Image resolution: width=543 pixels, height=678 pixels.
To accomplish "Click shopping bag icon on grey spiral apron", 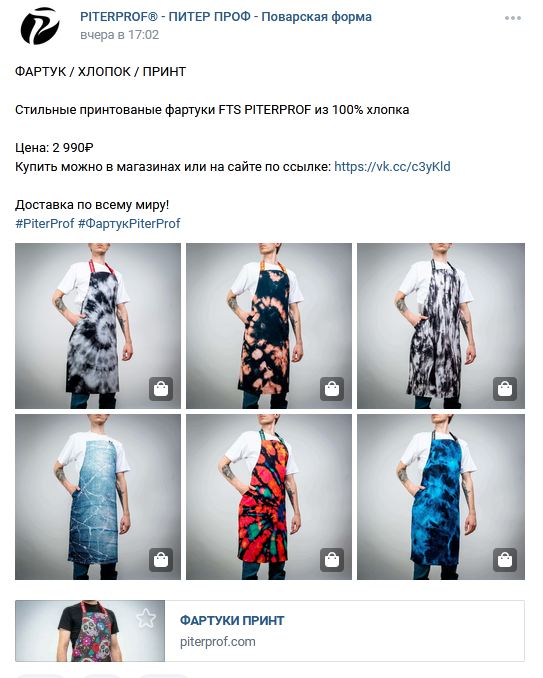I will point(161,388).
